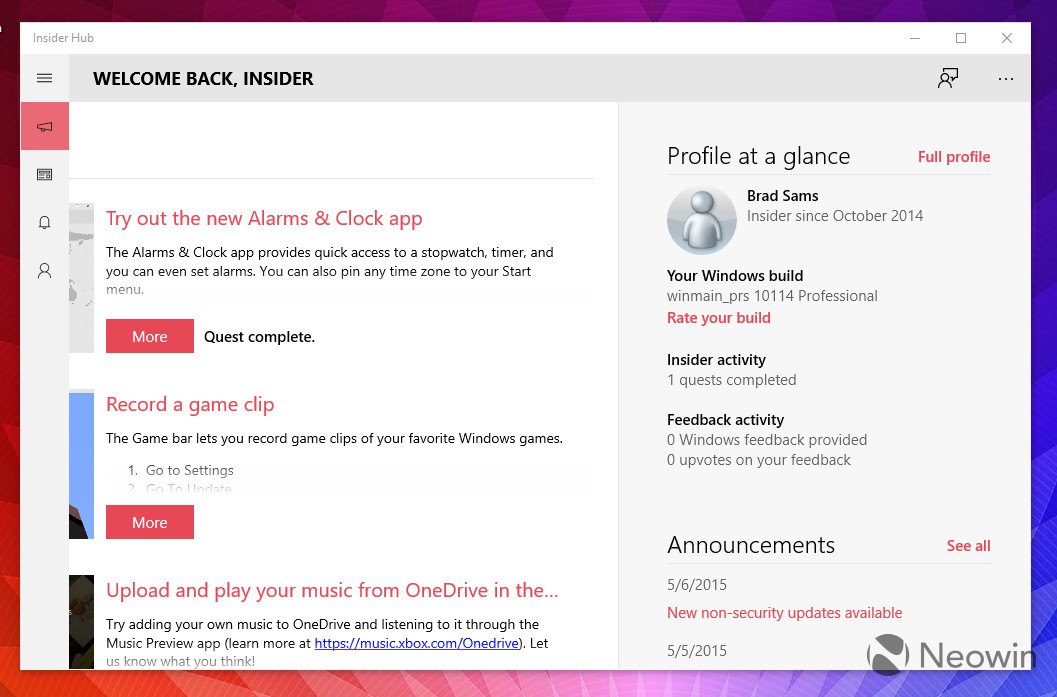Screen dimensions: 1057x697
Task: Click the 'Profile at a glance' heading
Action: pos(758,156)
